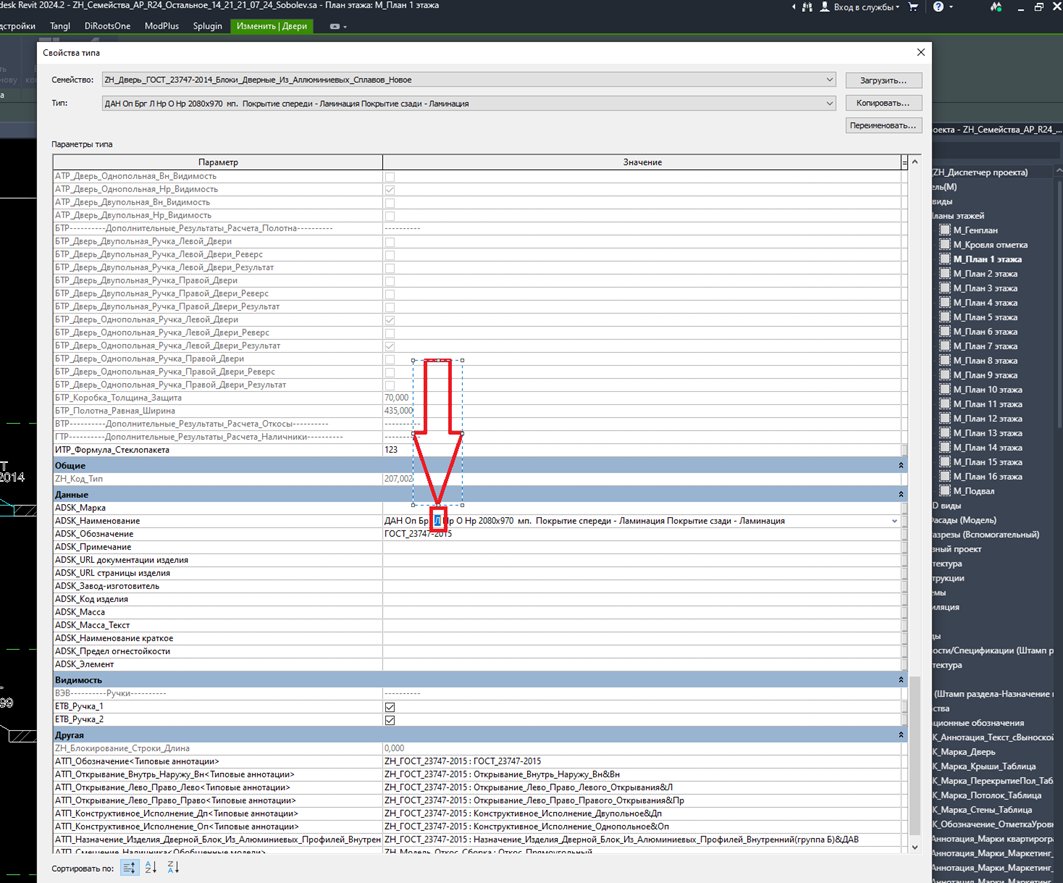
Task: Open the Tangl ribbon tab
Action: pos(60,26)
